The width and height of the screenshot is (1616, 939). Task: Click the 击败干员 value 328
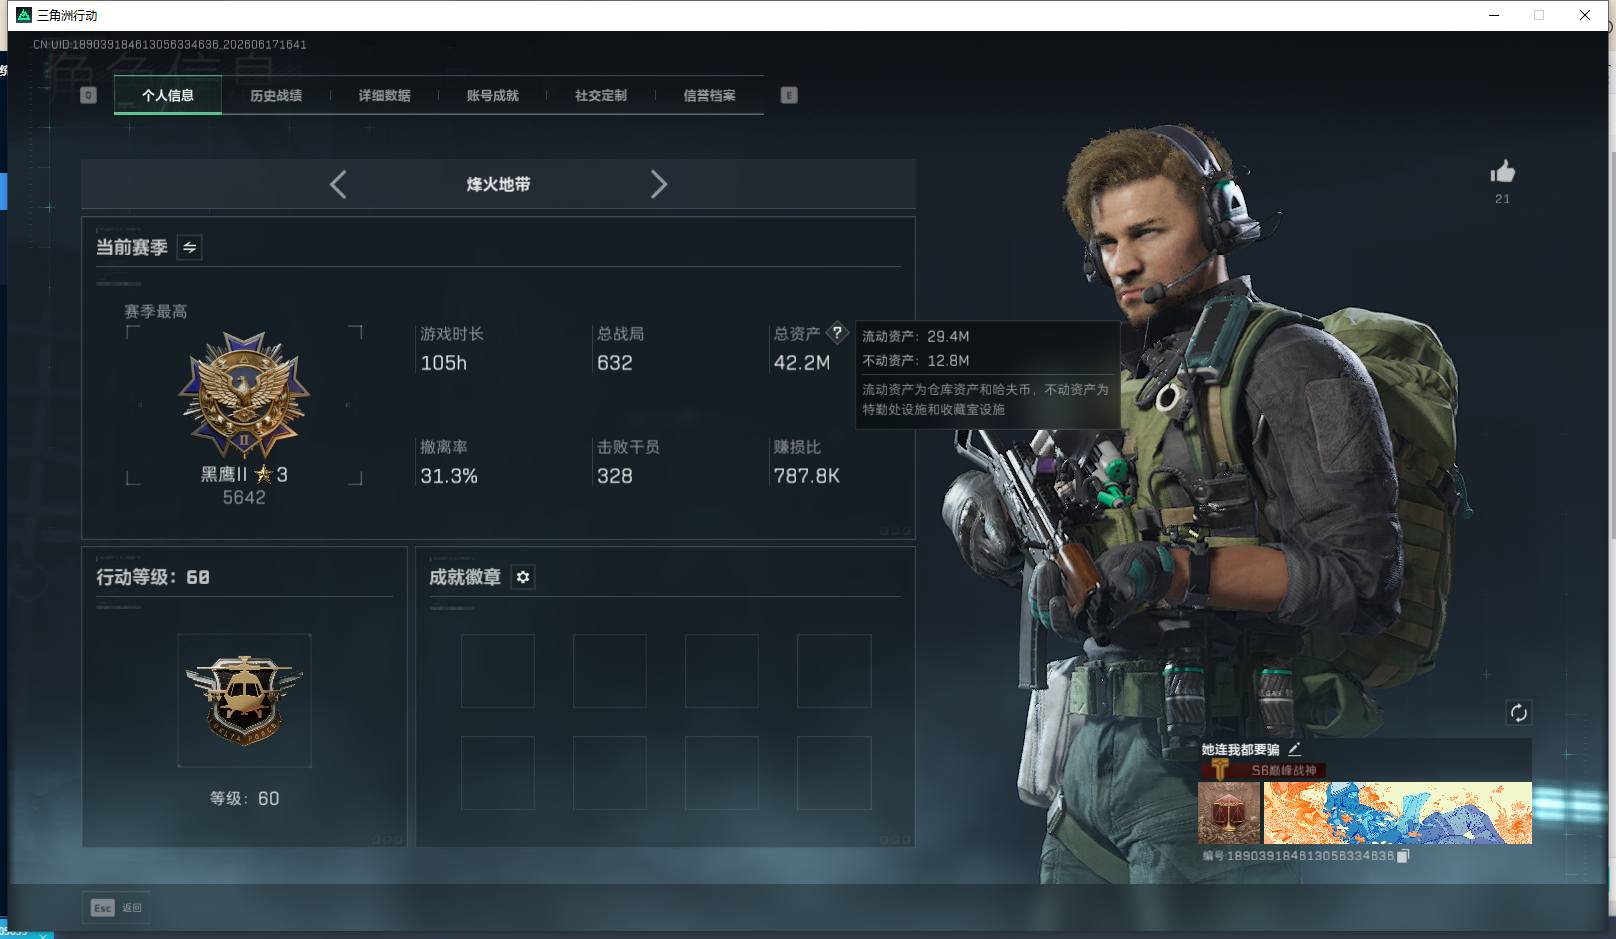pyautogui.click(x=615, y=476)
